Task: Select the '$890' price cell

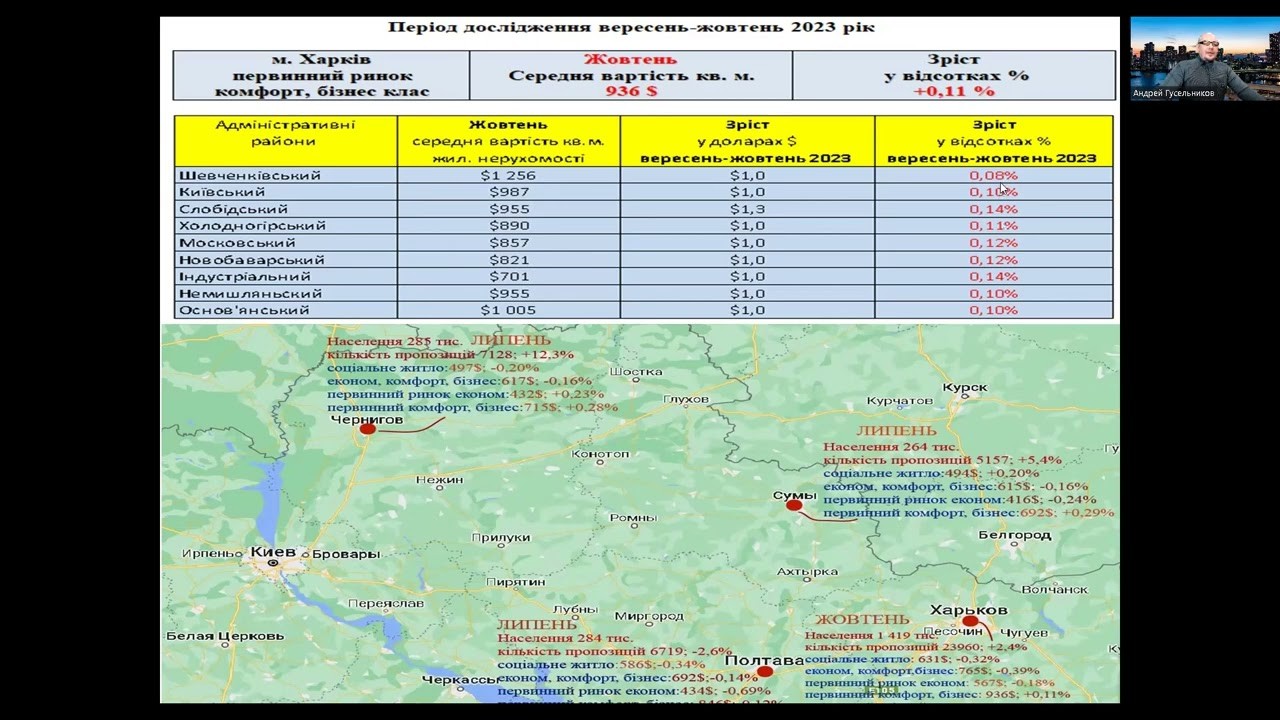Action: point(508,226)
